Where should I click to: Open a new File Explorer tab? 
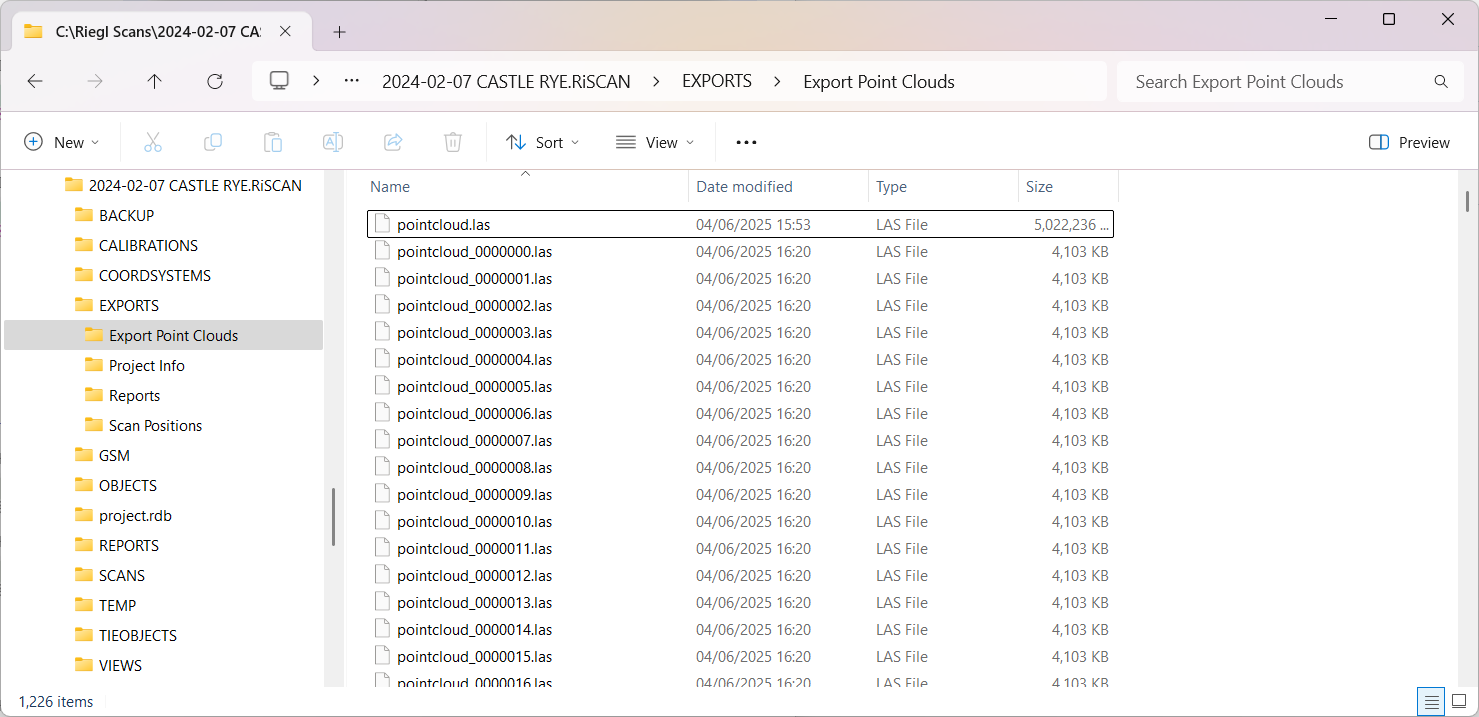point(339,32)
